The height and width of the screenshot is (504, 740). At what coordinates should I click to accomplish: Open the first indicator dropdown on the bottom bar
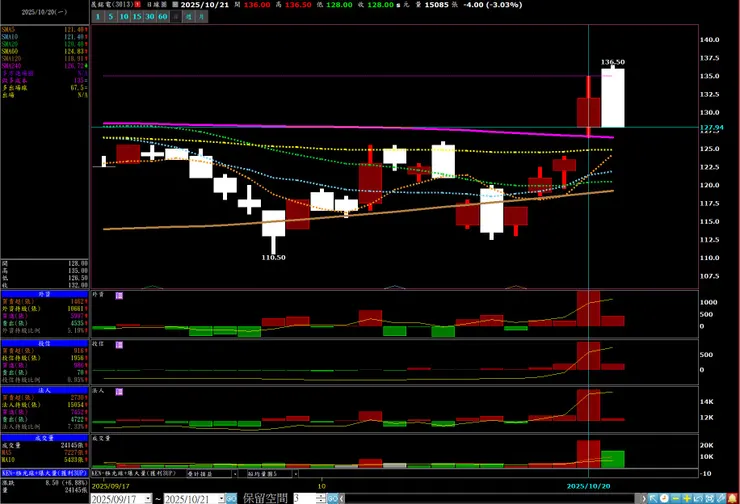click(x=235, y=473)
